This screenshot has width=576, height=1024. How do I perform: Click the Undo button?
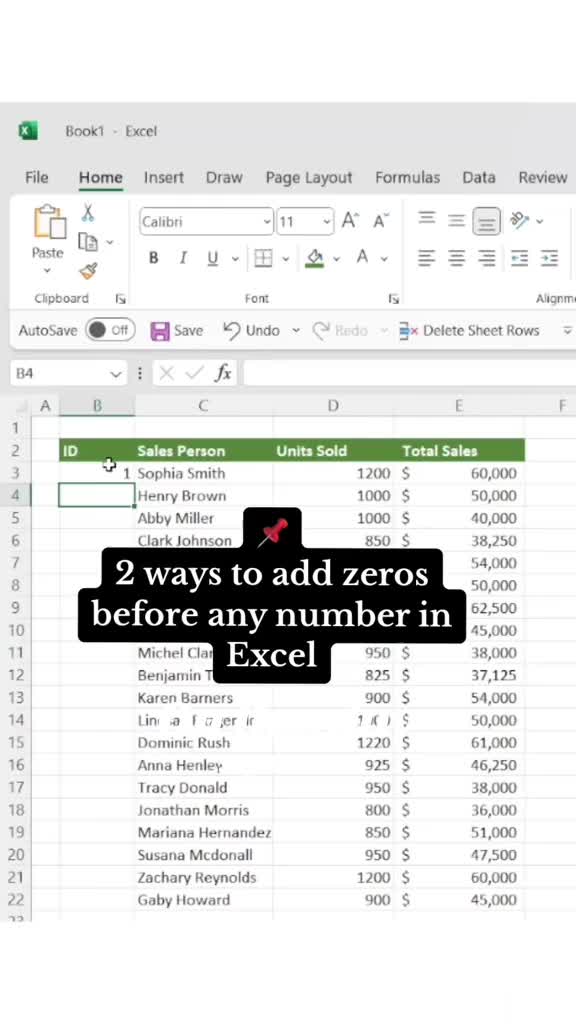point(252,330)
